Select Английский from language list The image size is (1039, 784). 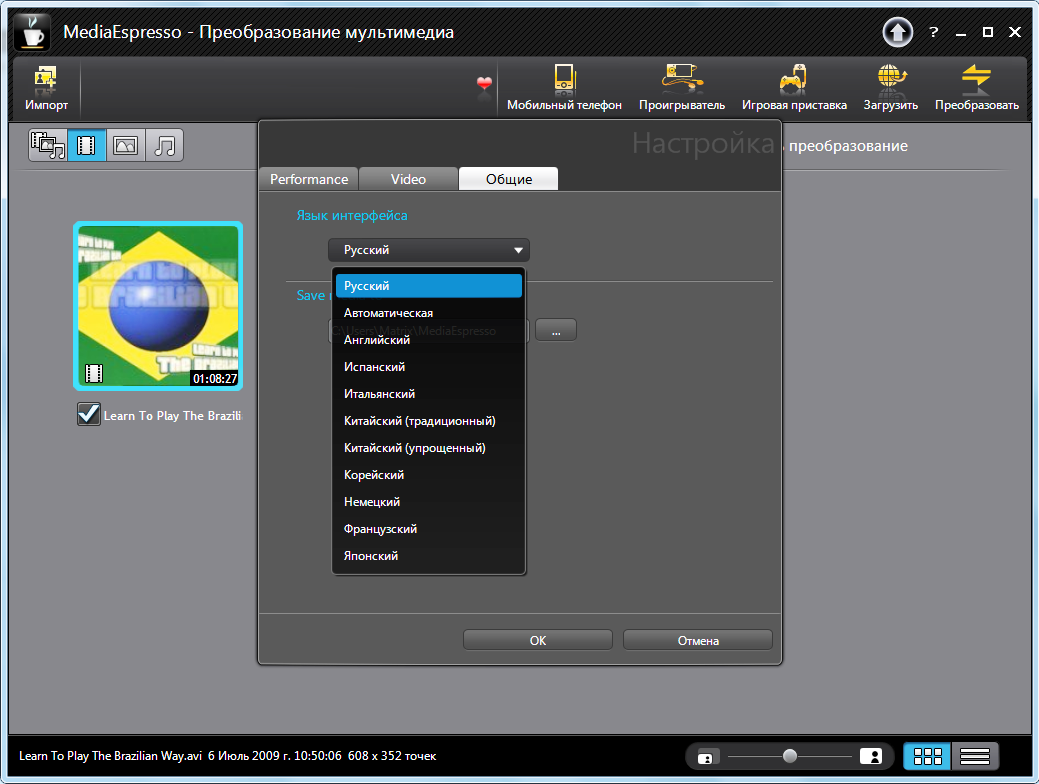377,340
